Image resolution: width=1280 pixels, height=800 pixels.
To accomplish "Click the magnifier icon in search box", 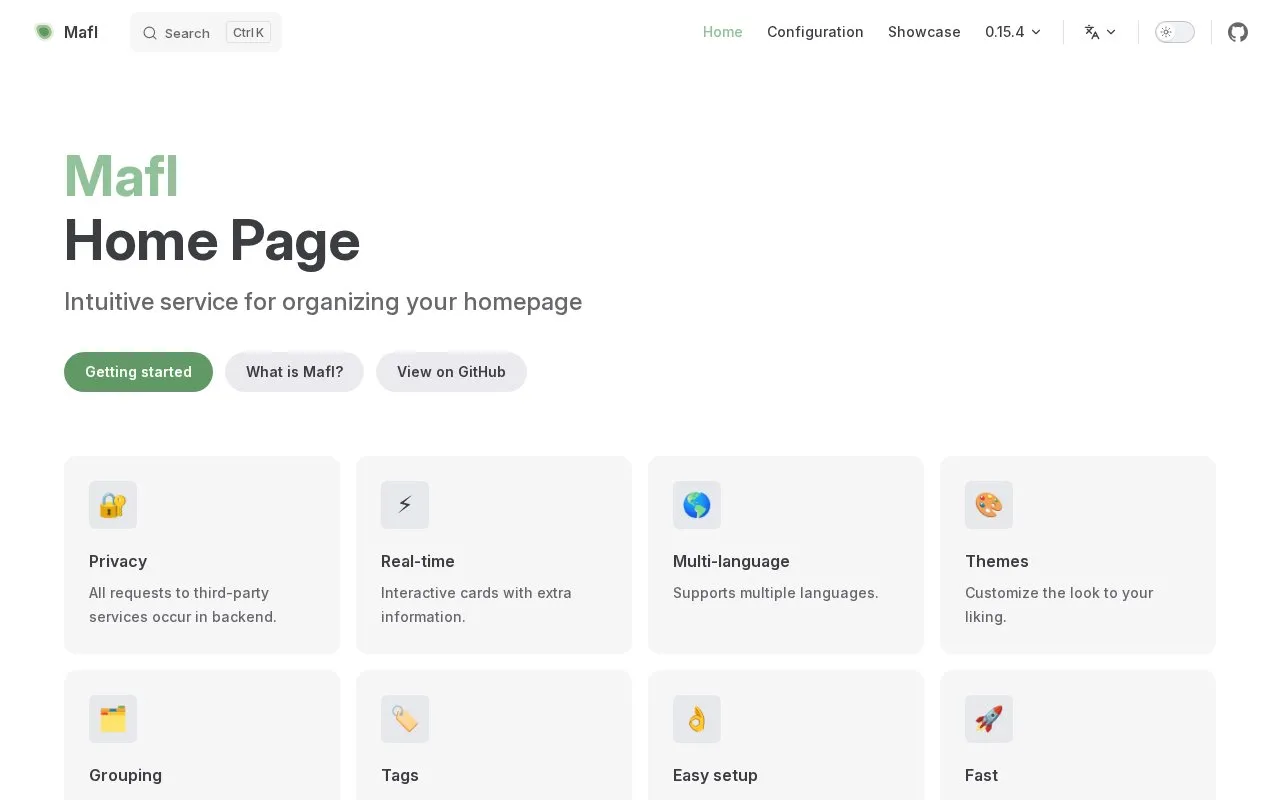I will 149,33.
